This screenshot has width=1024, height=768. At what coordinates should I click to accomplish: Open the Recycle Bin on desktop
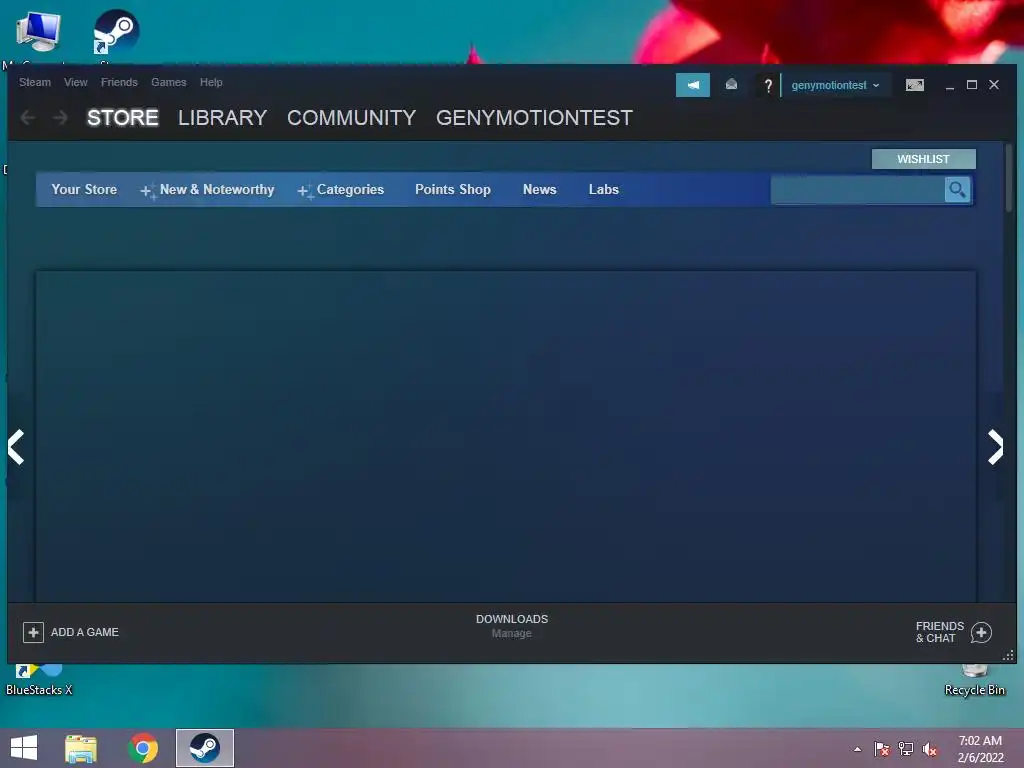974,680
